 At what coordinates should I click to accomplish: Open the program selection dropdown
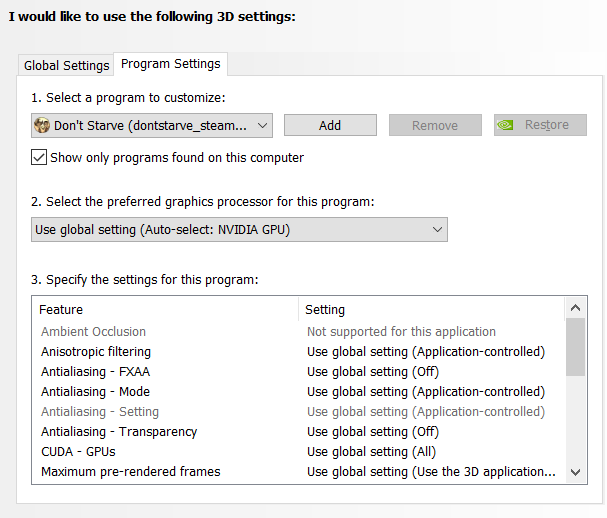[x=152, y=125]
